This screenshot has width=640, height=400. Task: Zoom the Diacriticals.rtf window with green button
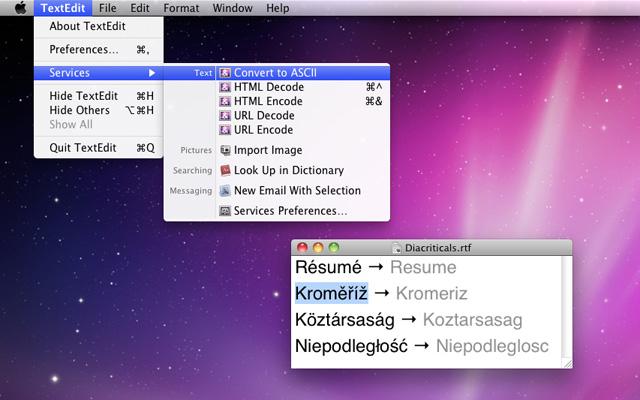(335, 248)
